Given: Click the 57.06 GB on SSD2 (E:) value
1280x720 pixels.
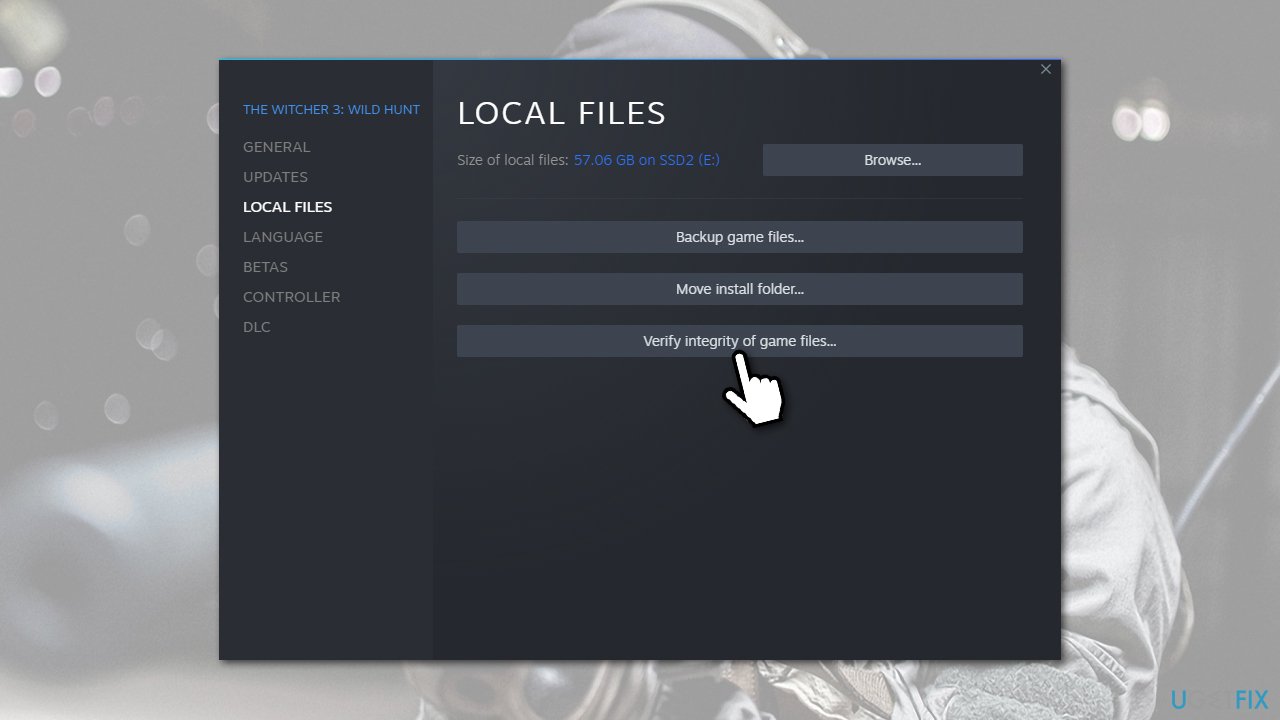Looking at the screenshot, I should point(647,160).
